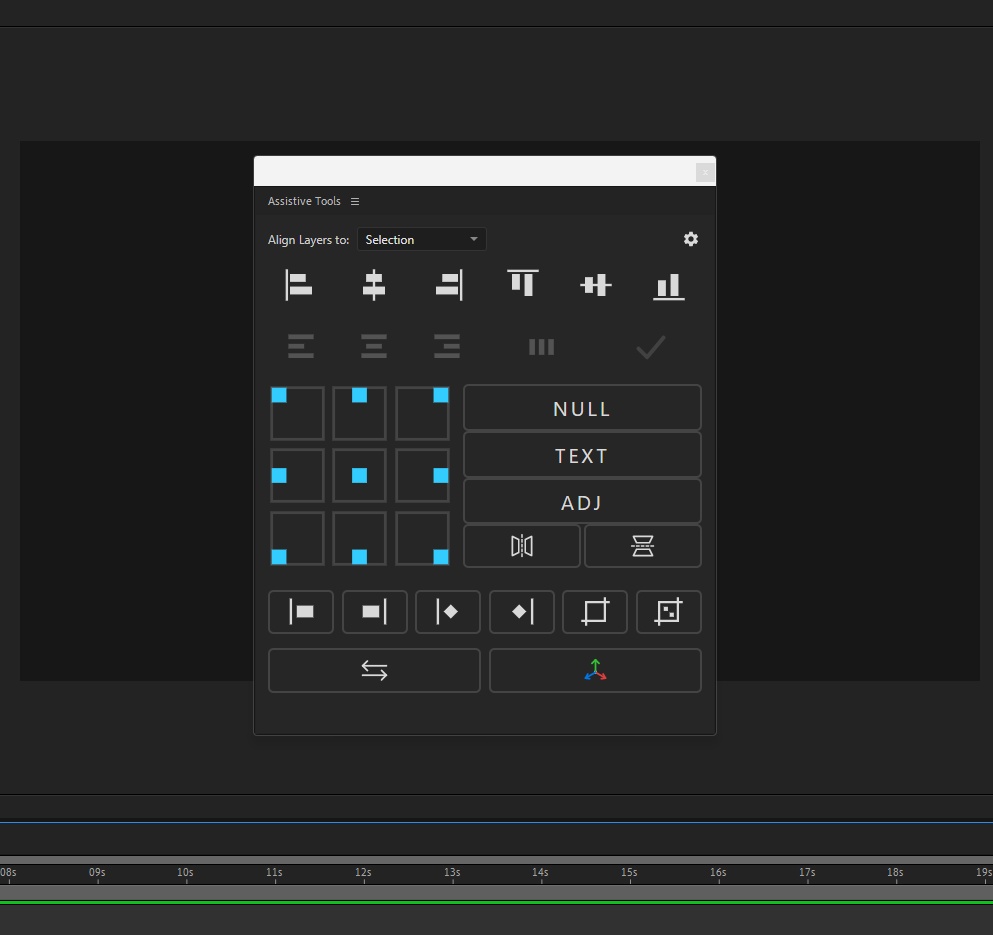
Task: Align layers to vertical center
Action: 596,285
